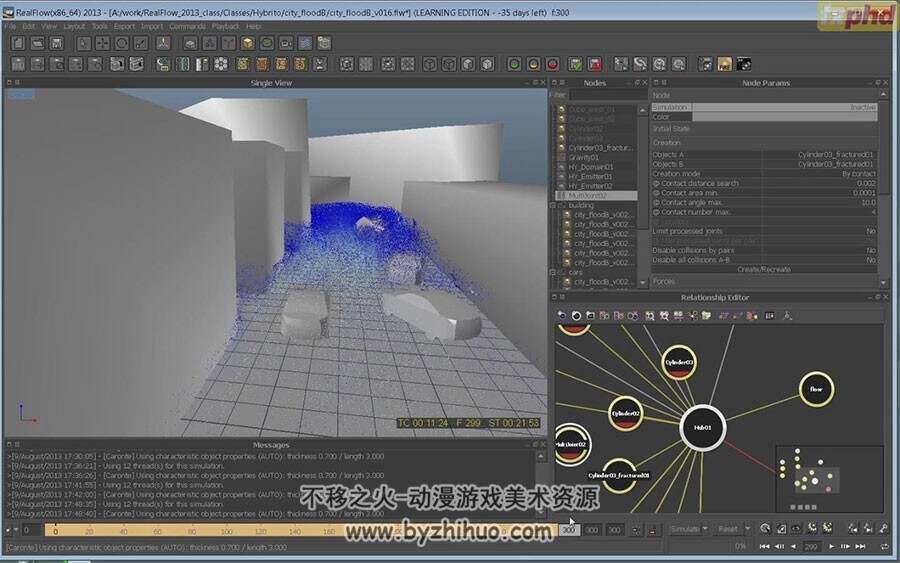The height and width of the screenshot is (563, 900).
Task: Click the Nodes Filter input field
Action: pos(608,95)
